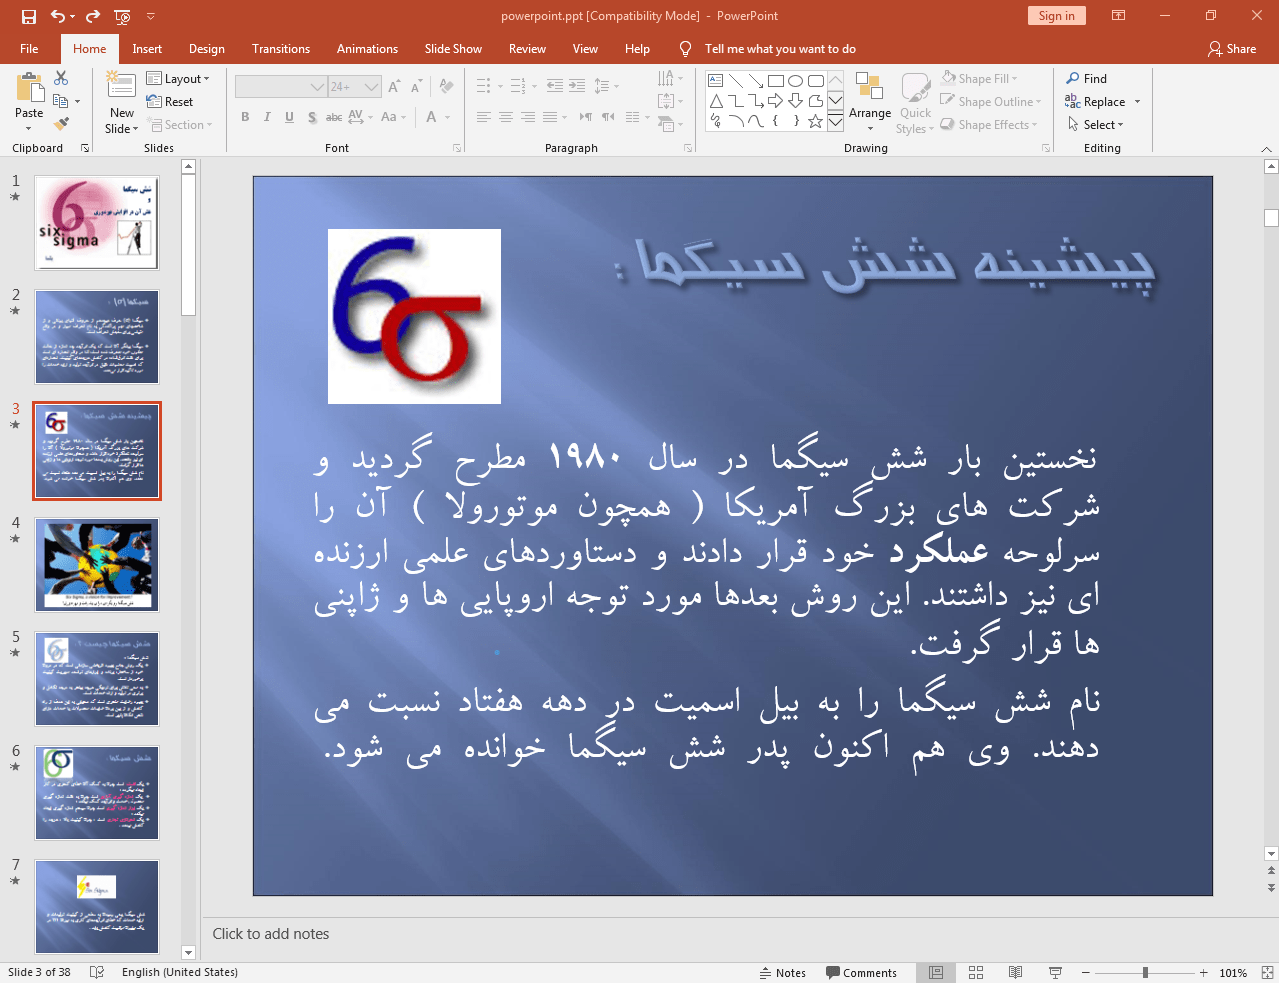Start the slide show from status bar
The image size is (1279, 983).
(1055, 972)
